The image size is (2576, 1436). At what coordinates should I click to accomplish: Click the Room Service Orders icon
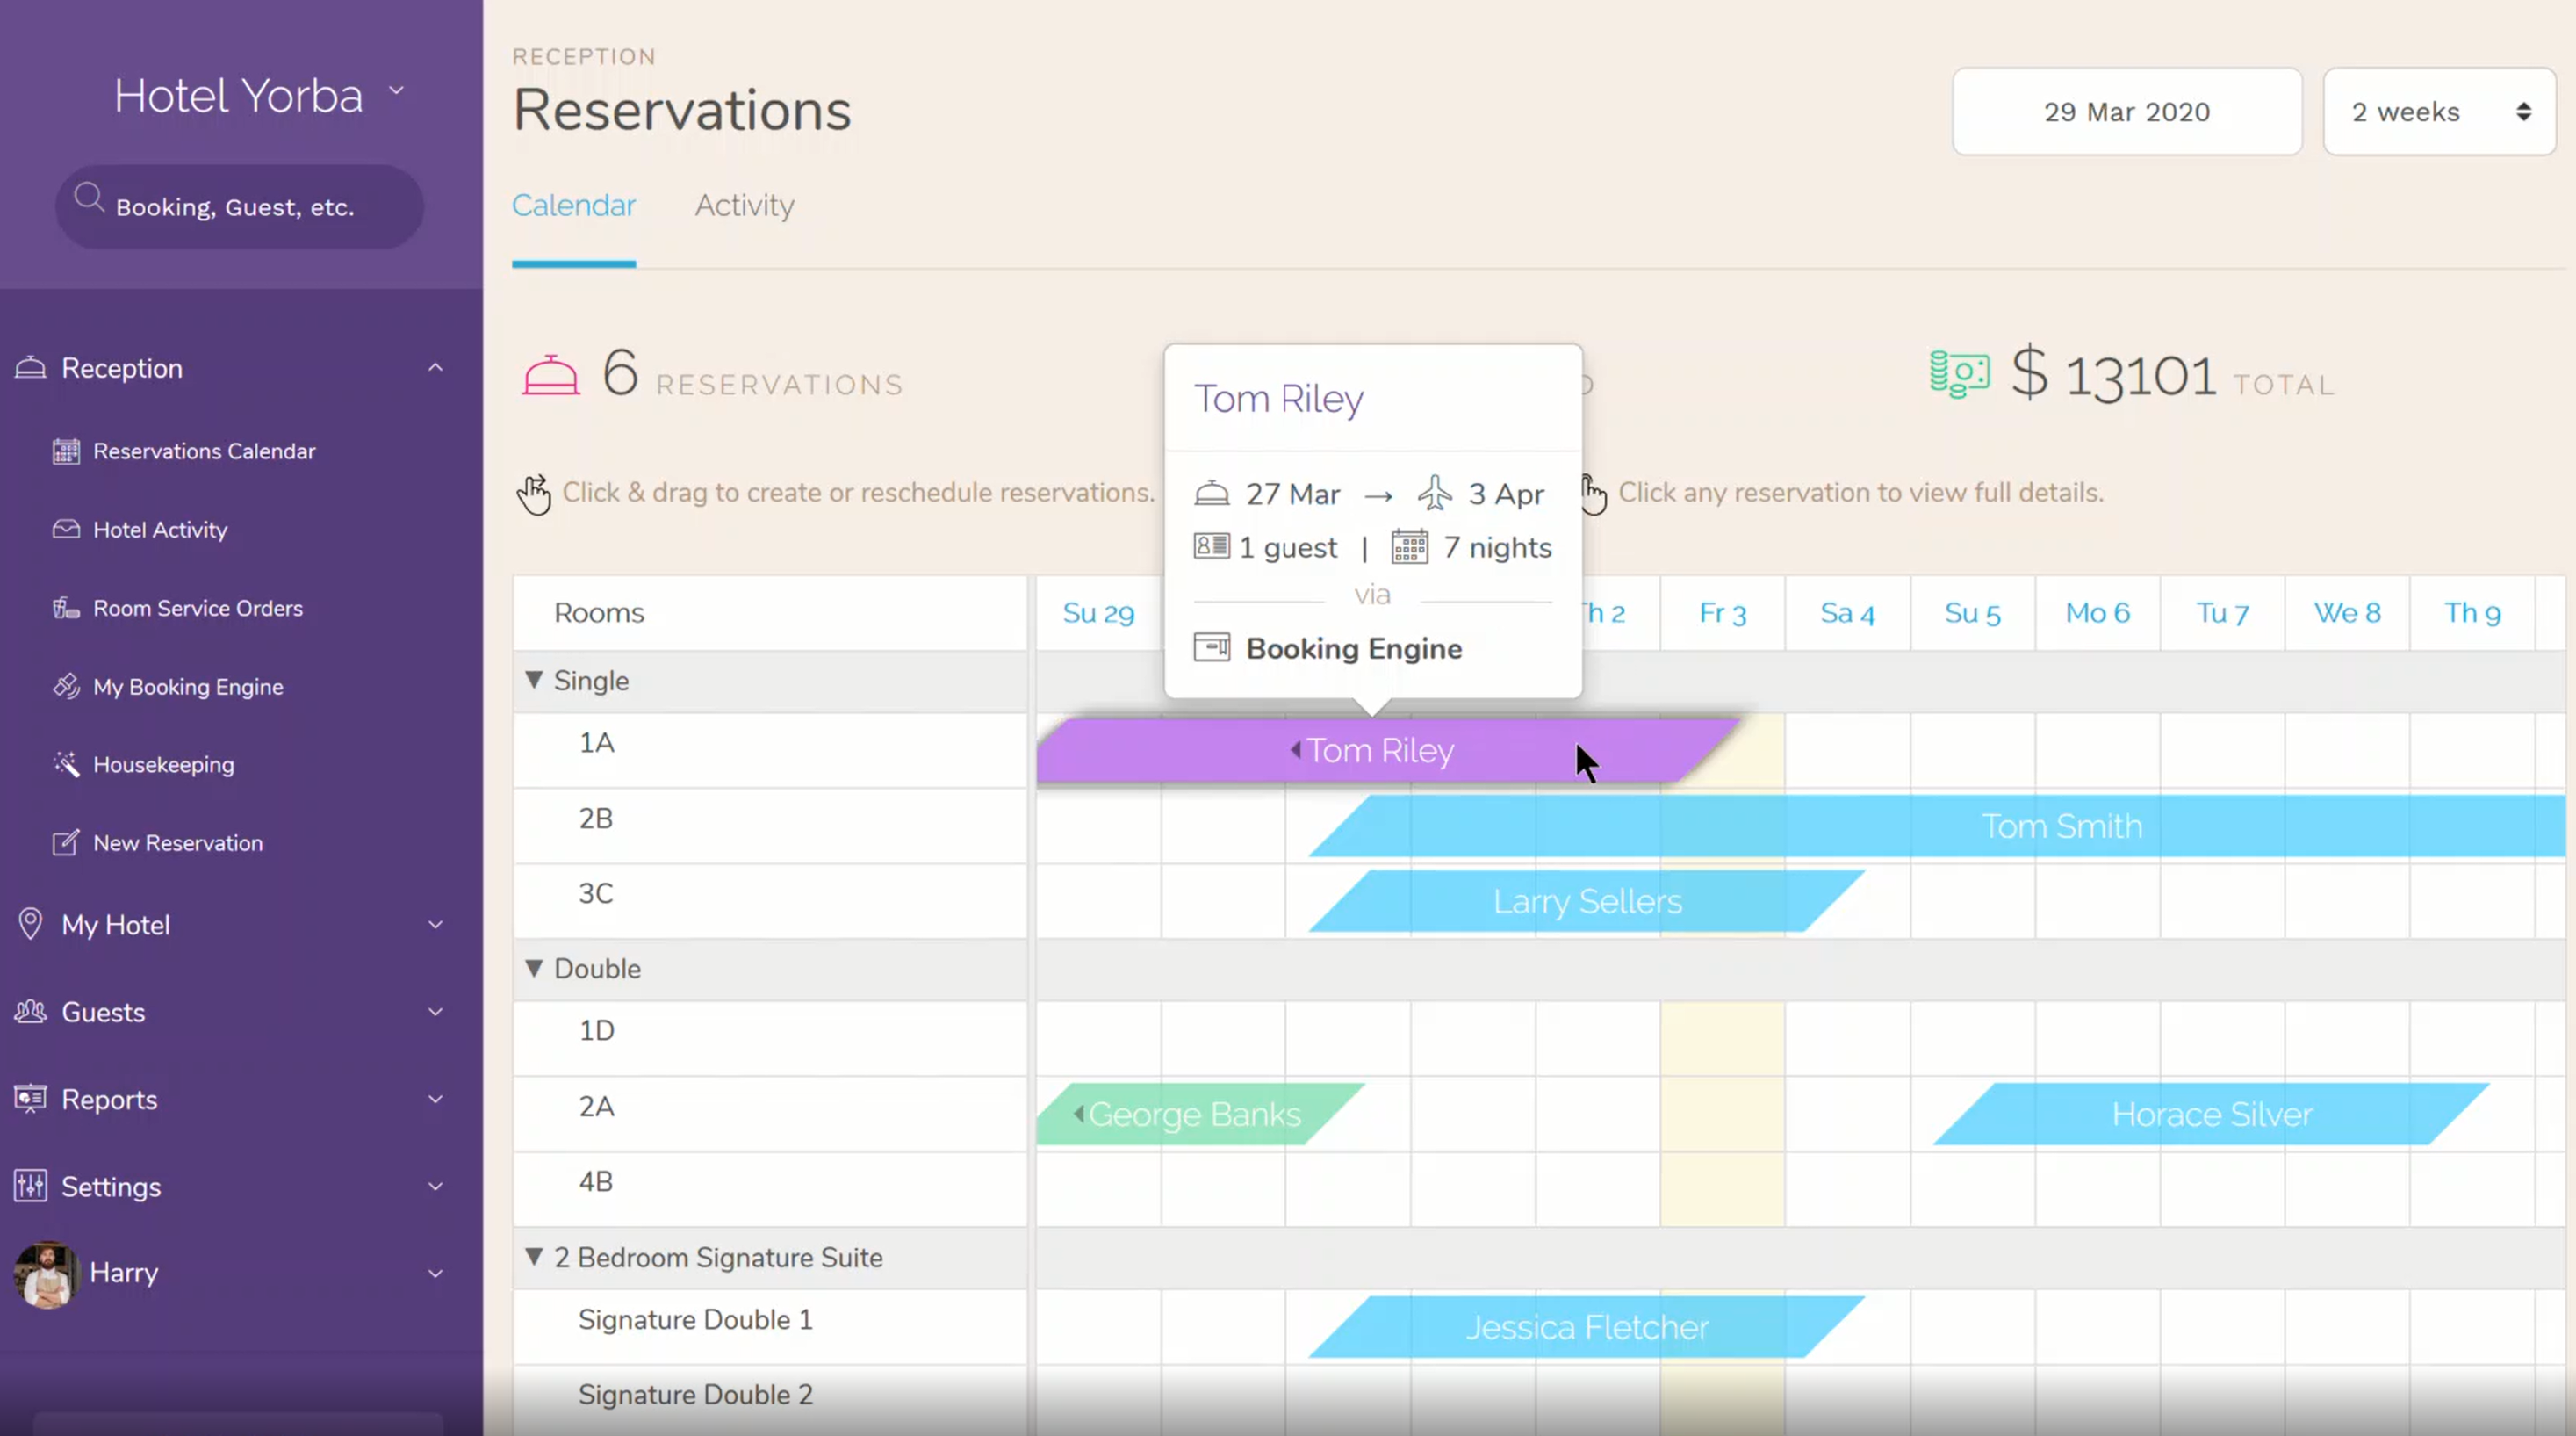[66, 608]
